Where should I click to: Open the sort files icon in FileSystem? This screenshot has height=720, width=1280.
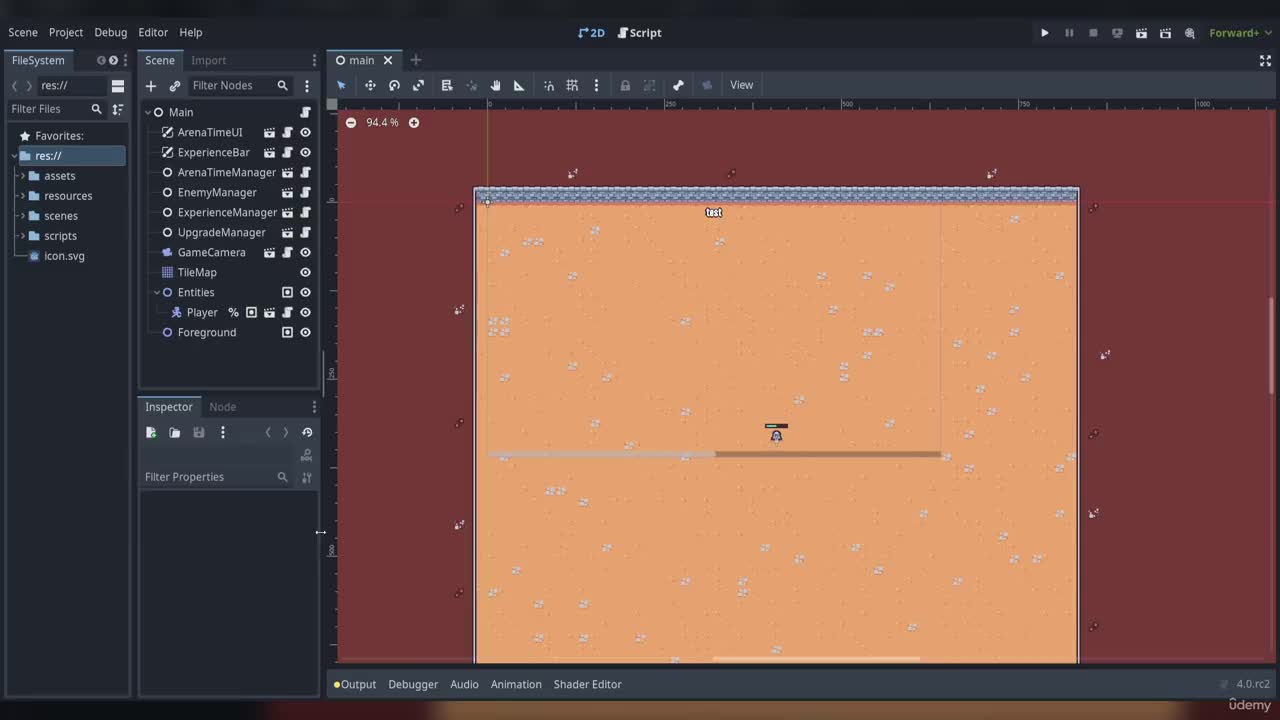[118, 109]
